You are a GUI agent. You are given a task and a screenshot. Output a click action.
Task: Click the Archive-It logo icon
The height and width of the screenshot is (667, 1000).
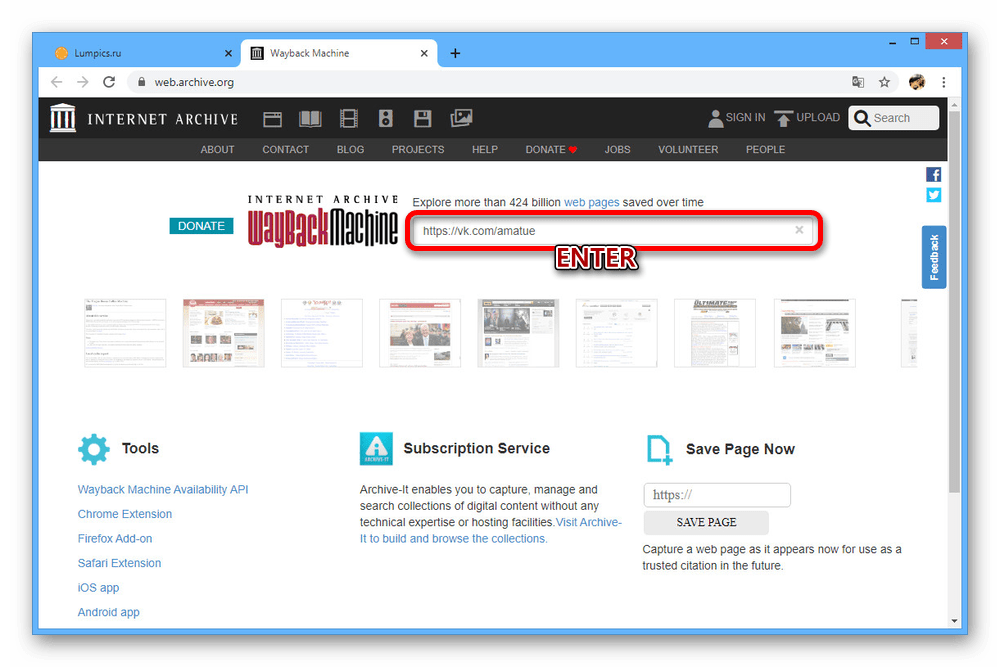tap(376, 449)
